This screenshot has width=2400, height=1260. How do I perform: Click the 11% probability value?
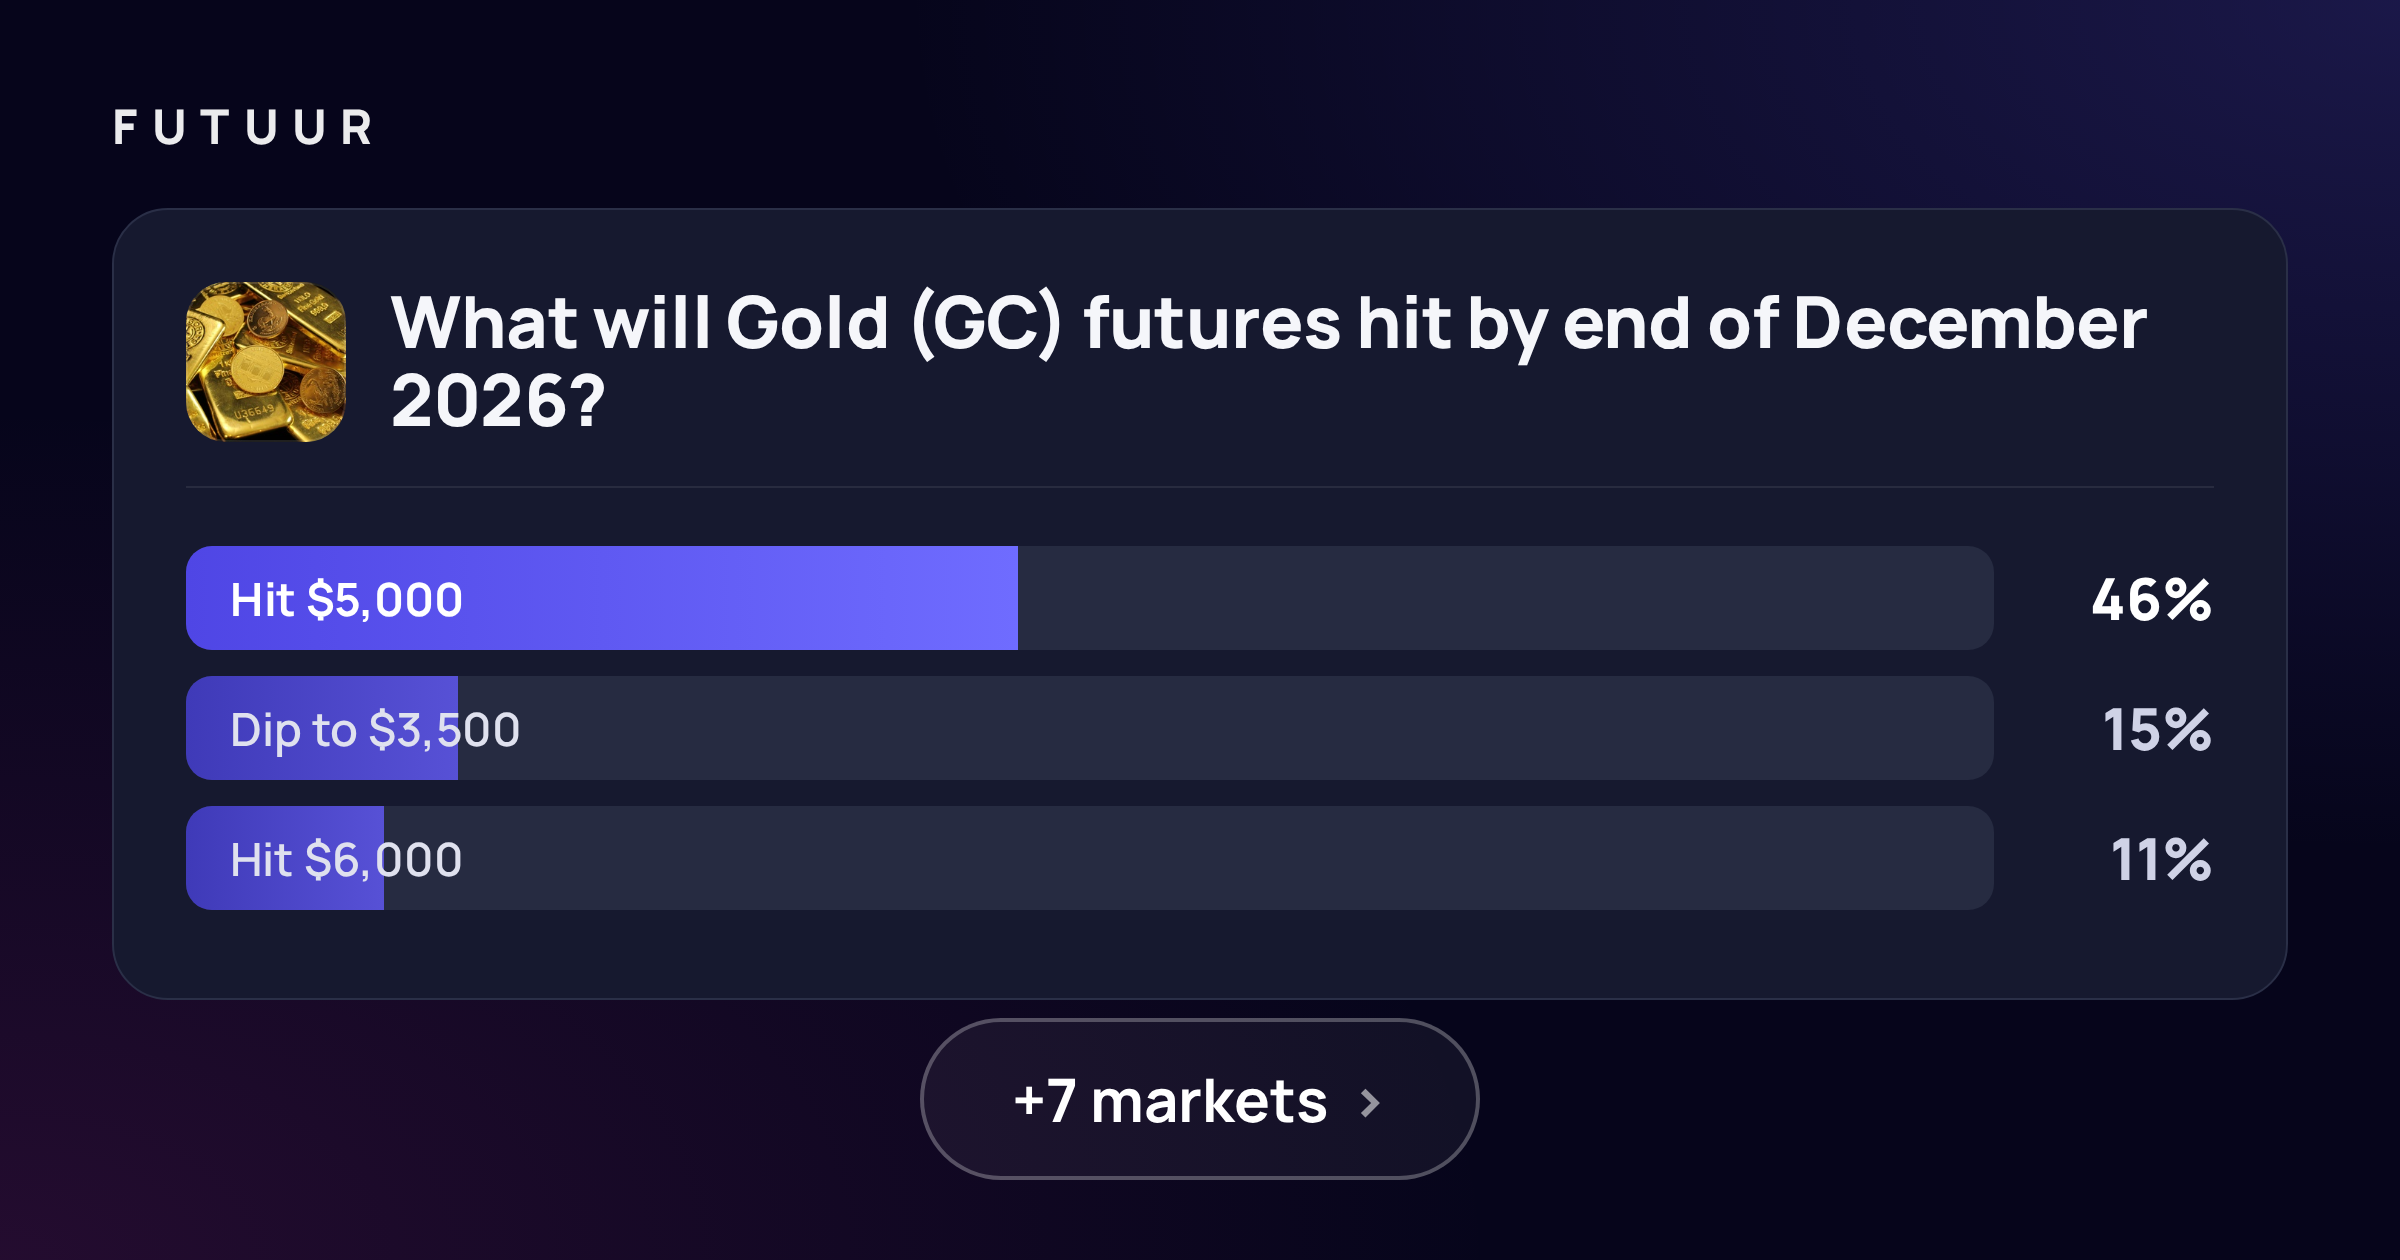pos(2160,860)
